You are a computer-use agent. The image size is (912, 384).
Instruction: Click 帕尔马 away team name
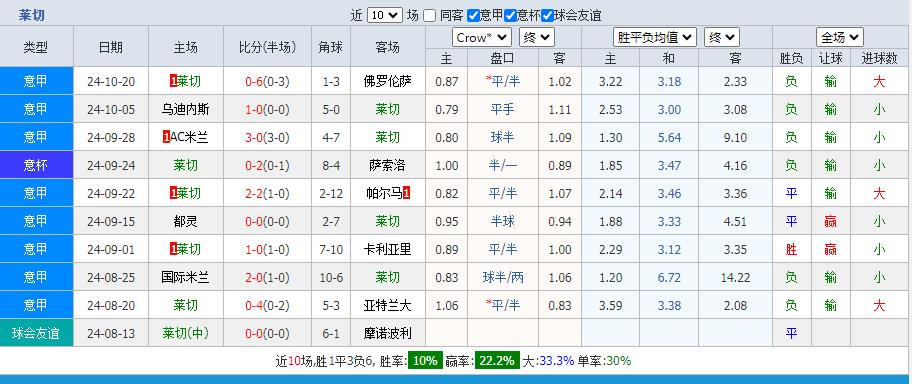point(384,193)
